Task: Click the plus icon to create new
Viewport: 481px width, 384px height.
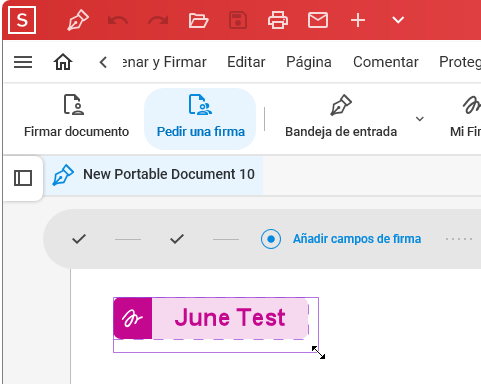Action: [x=358, y=20]
